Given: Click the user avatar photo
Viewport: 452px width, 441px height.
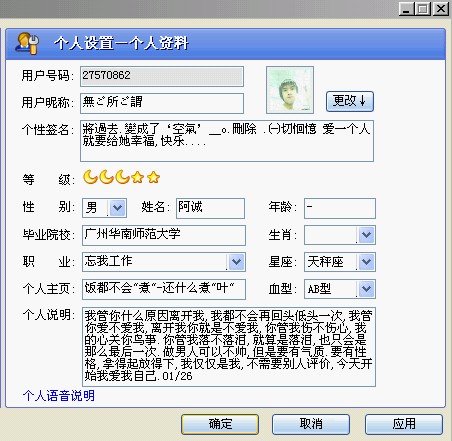Looking at the screenshot, I should click(x=290, y=90).
